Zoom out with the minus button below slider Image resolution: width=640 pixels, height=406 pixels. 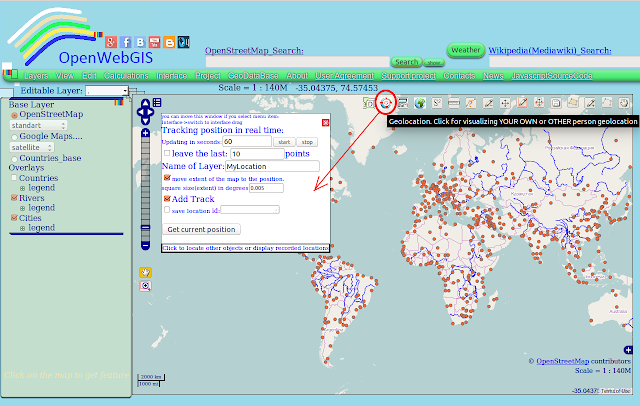click(x=145, y=245)
